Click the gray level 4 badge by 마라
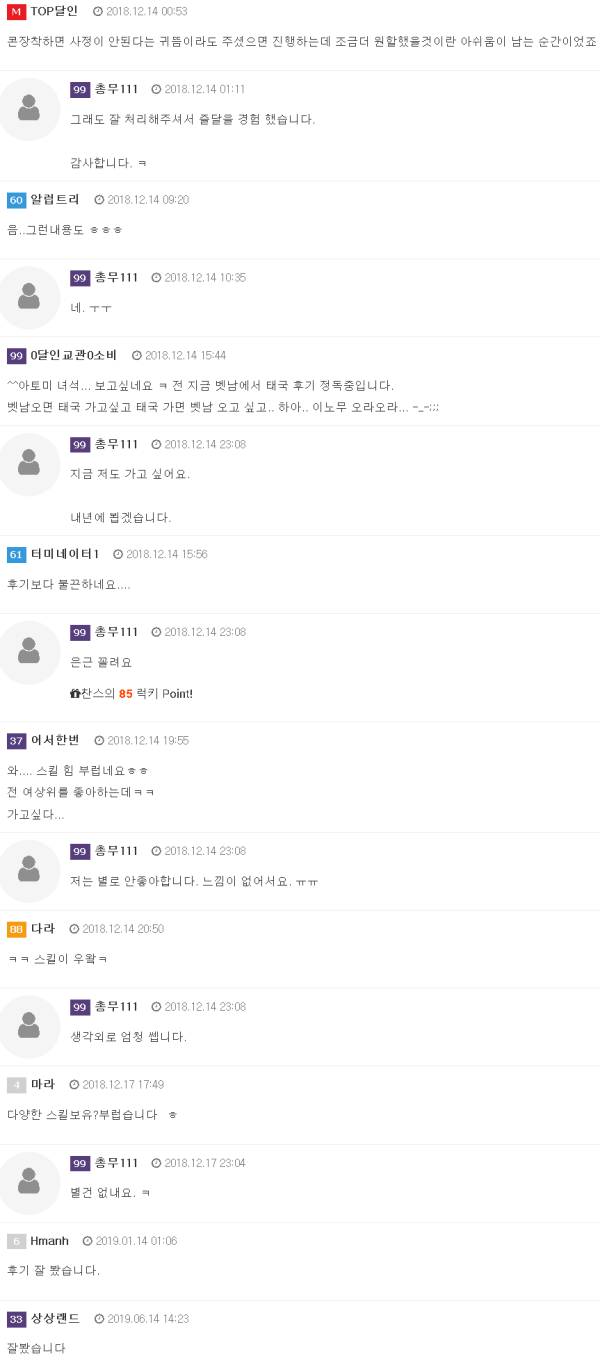 (16, 1085)
